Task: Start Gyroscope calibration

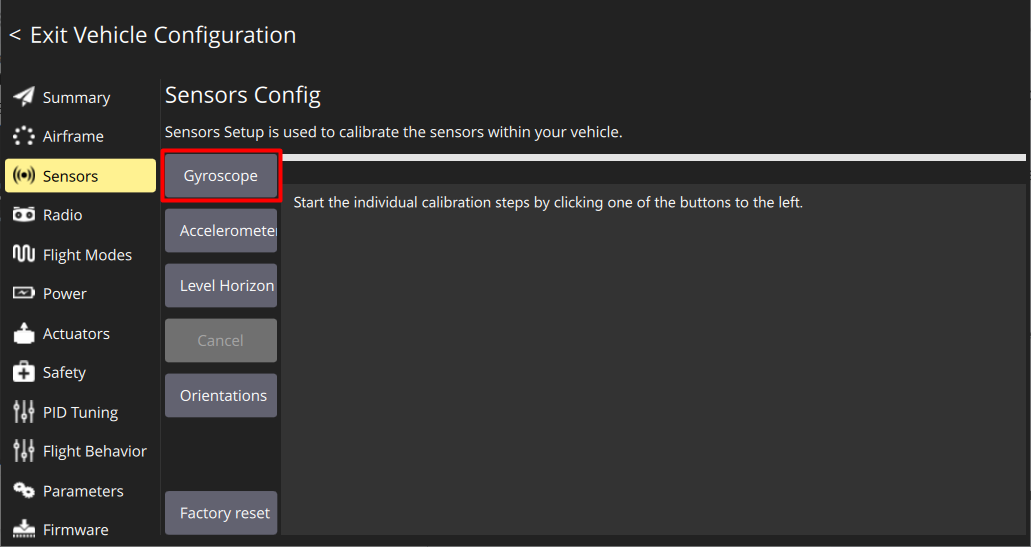Action: tap(221, 176)
